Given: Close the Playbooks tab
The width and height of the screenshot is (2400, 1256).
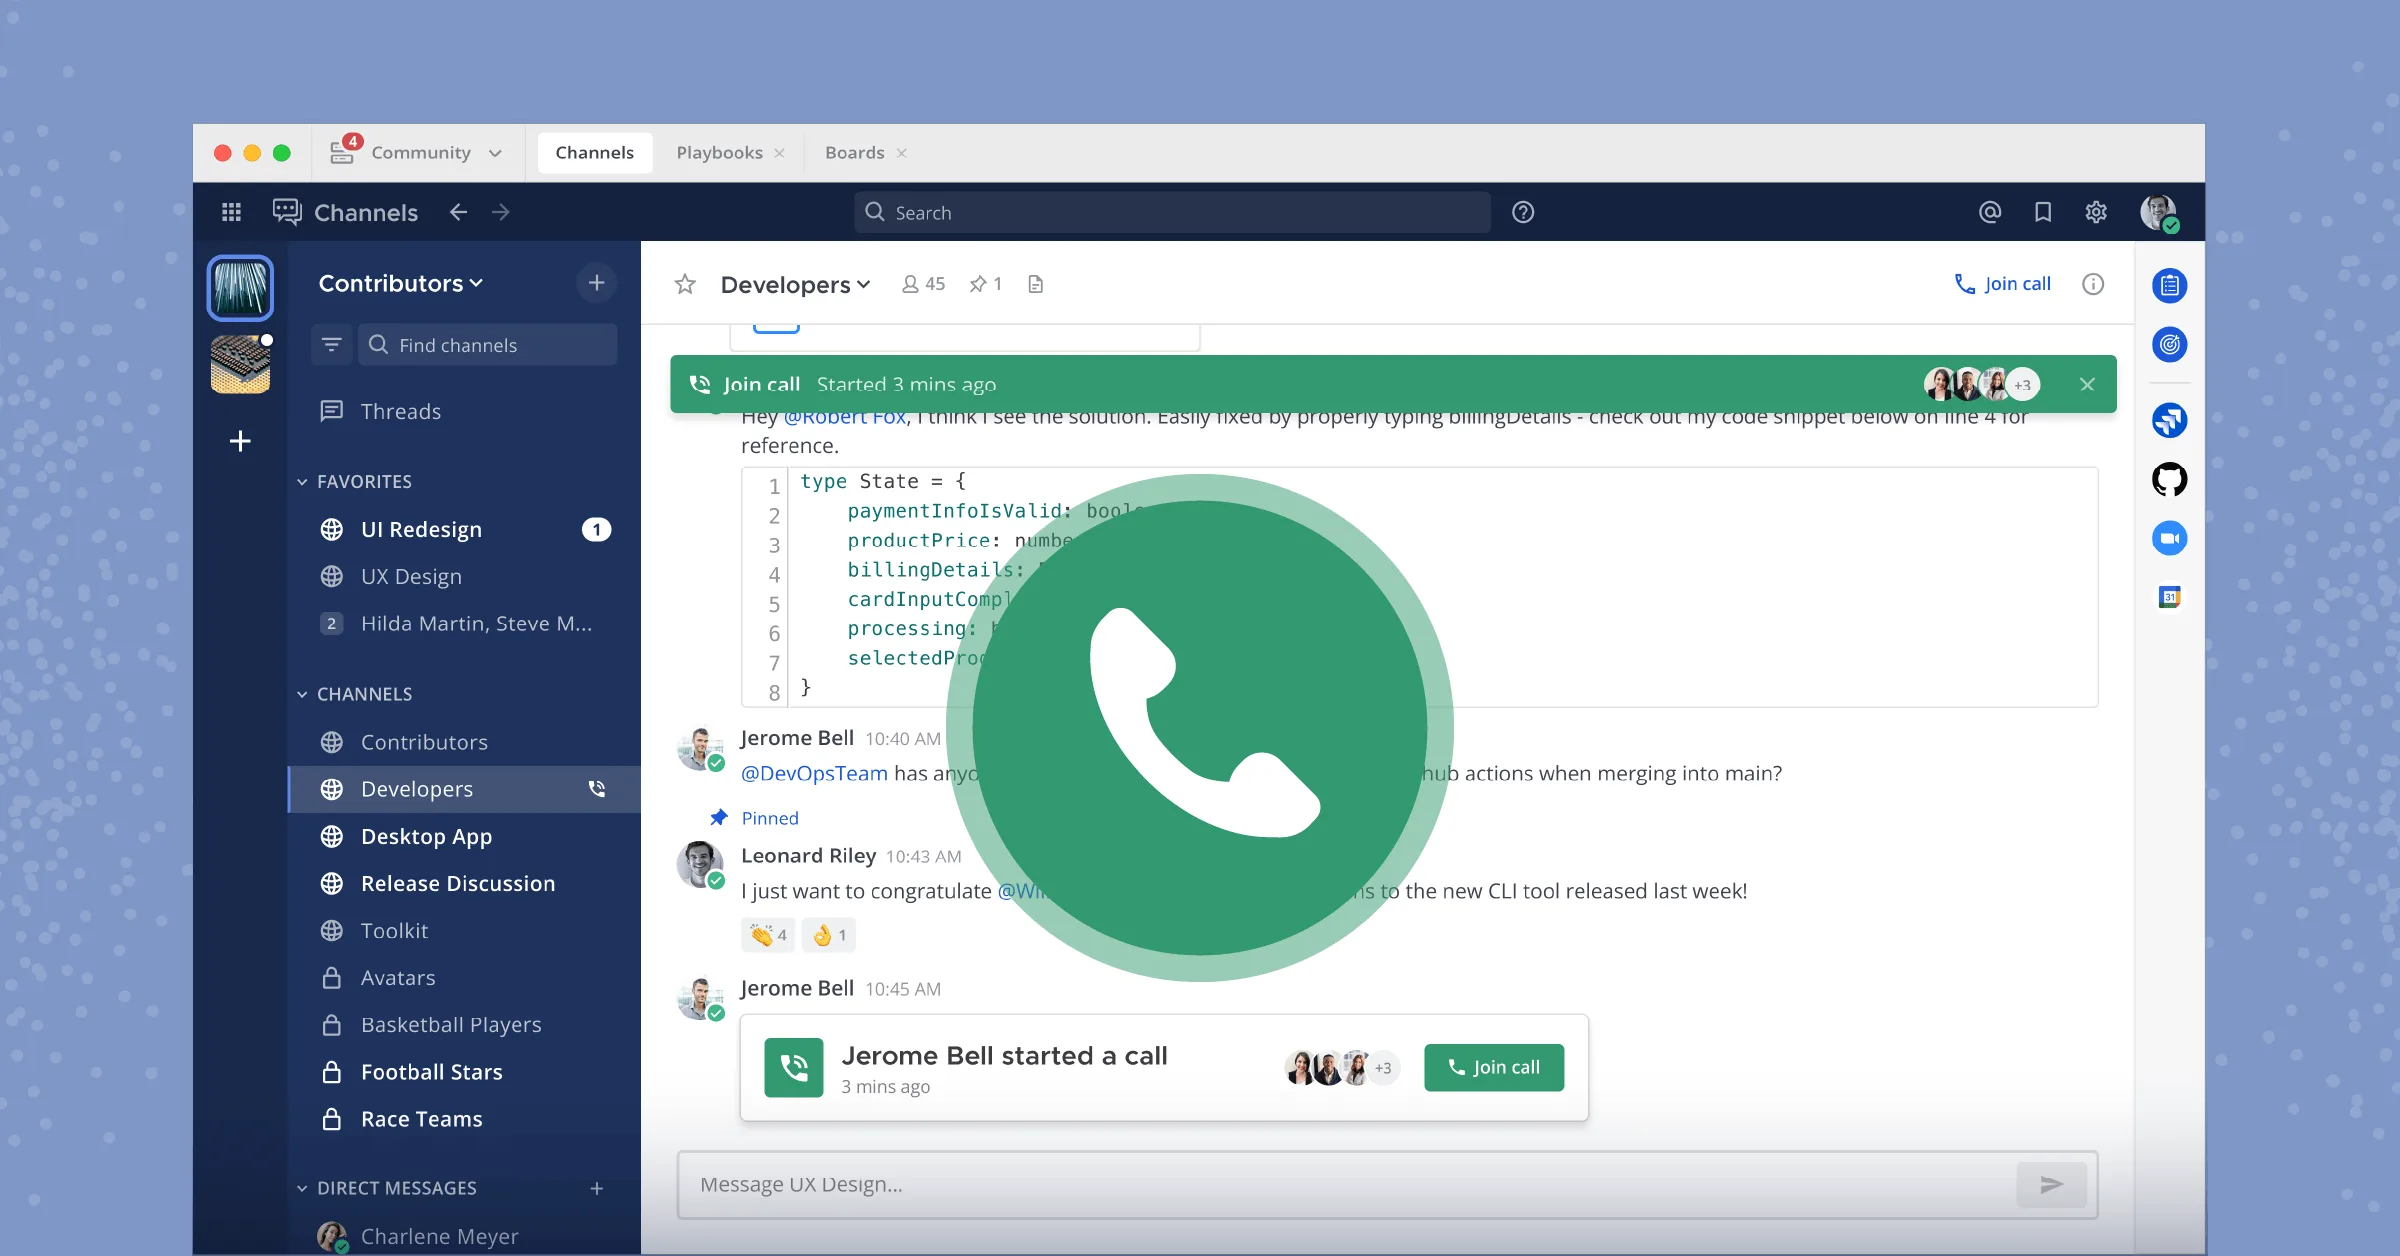Looking at the screenshot, I should coord(780,153).
